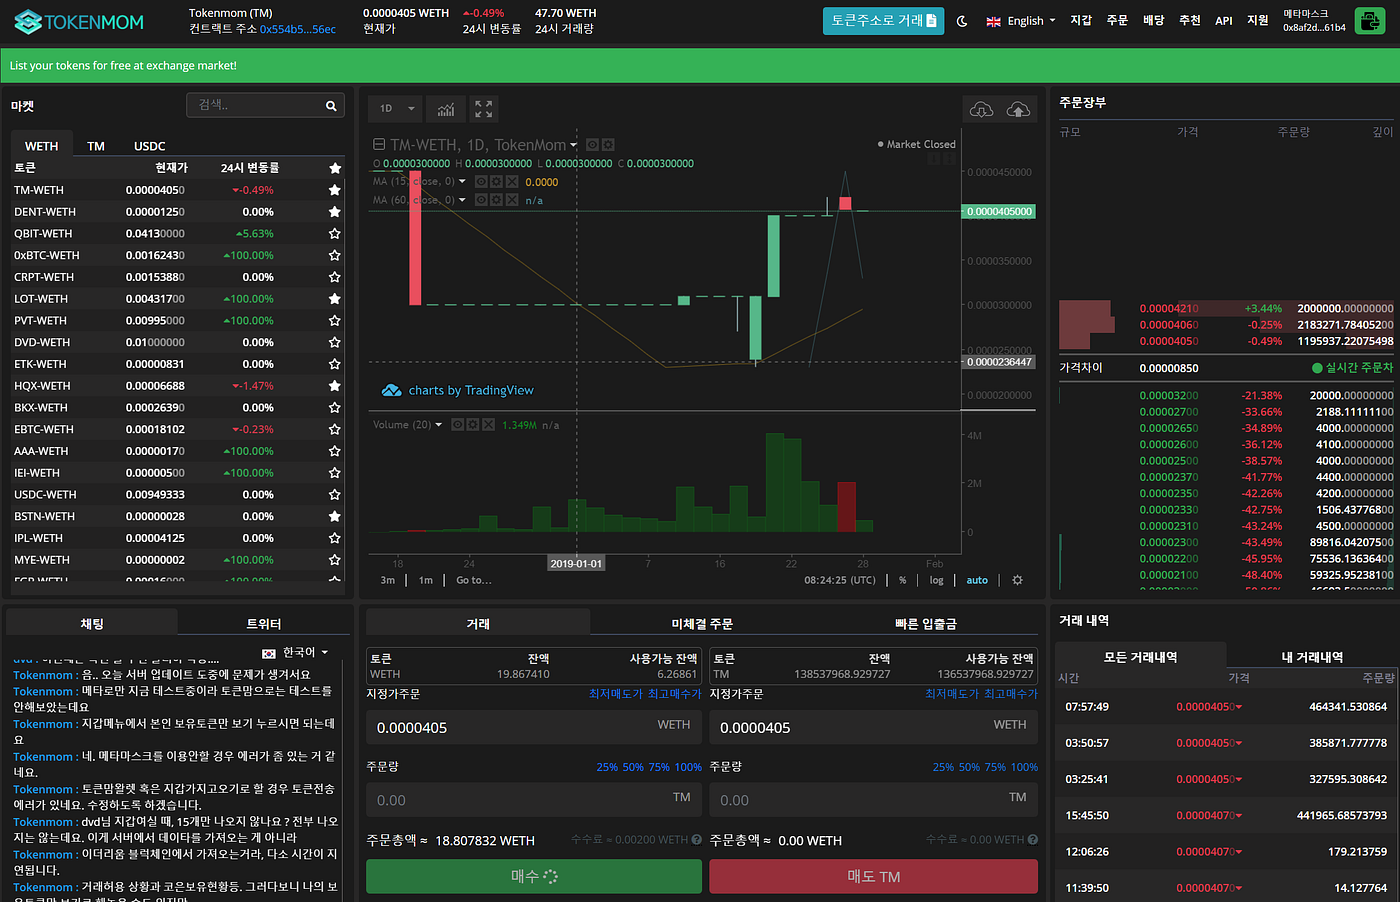Switch to 내 거래내역 tab
This screenshot has width=1400, height=902.
pos(1312,657)
